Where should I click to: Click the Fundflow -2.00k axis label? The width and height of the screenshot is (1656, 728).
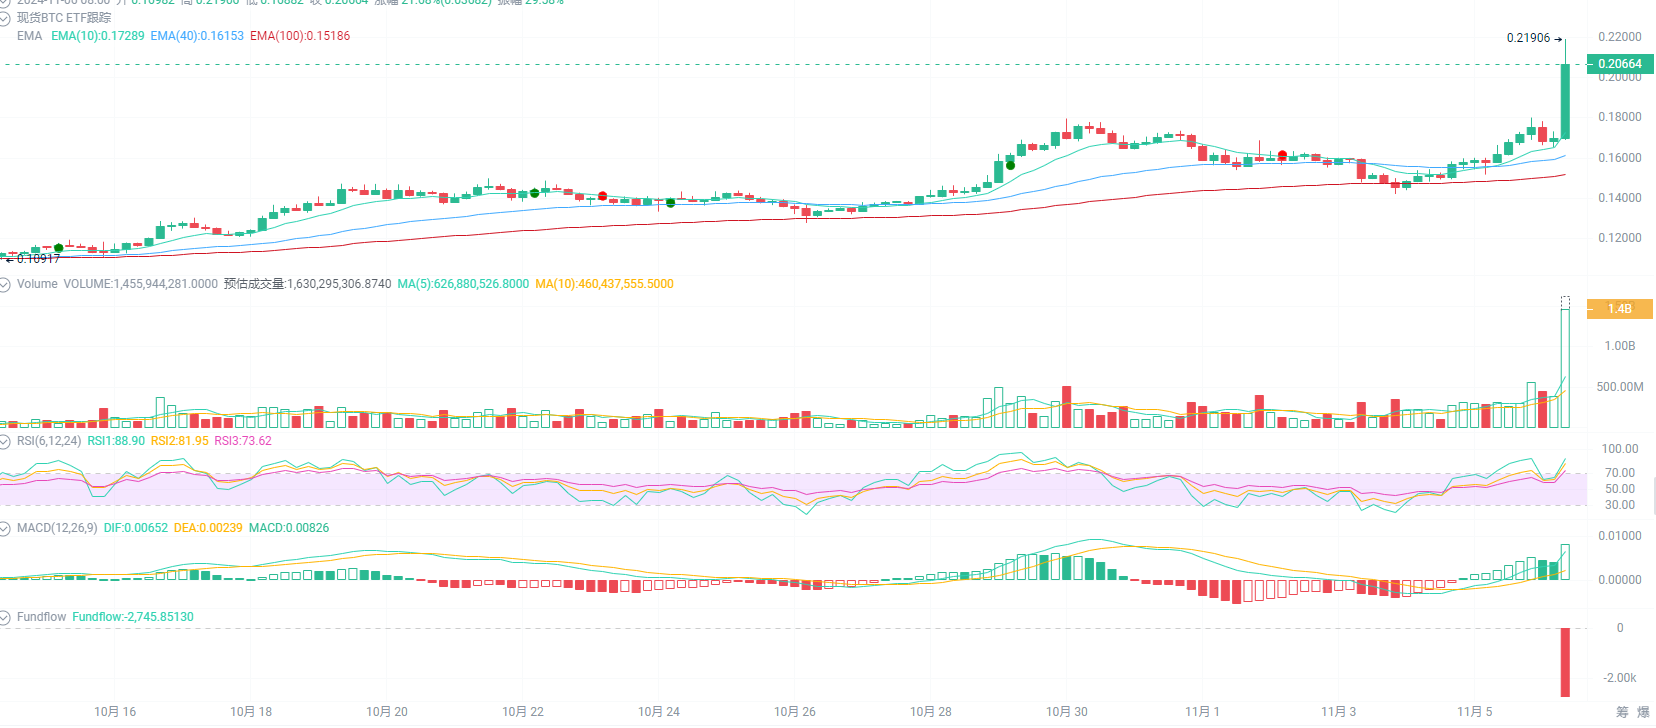coord(1620,678)
